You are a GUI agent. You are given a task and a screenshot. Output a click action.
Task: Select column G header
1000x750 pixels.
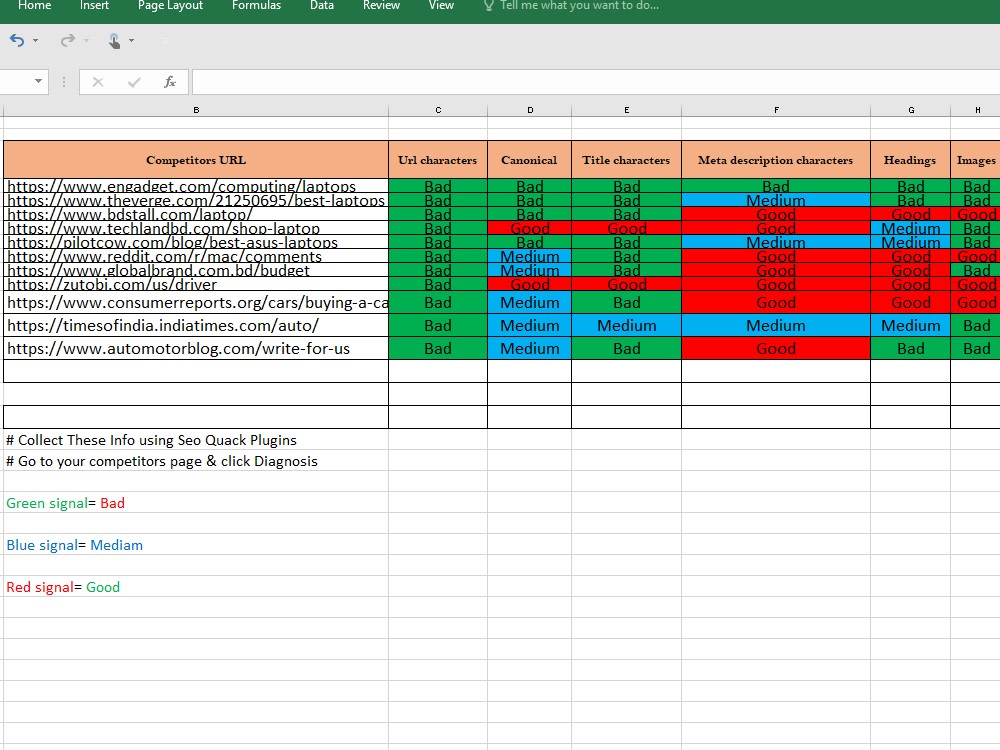point(911,110)
